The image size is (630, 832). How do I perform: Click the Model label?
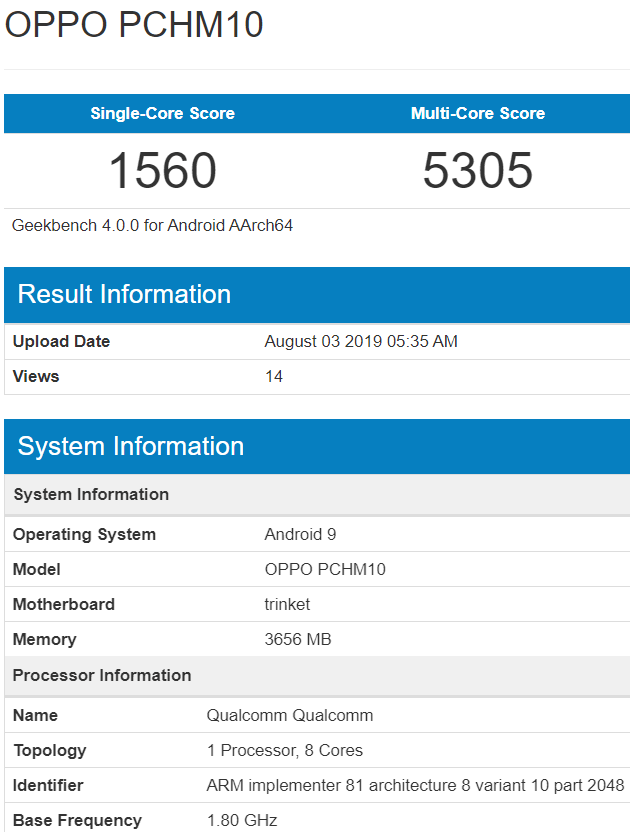pos(36,569)
